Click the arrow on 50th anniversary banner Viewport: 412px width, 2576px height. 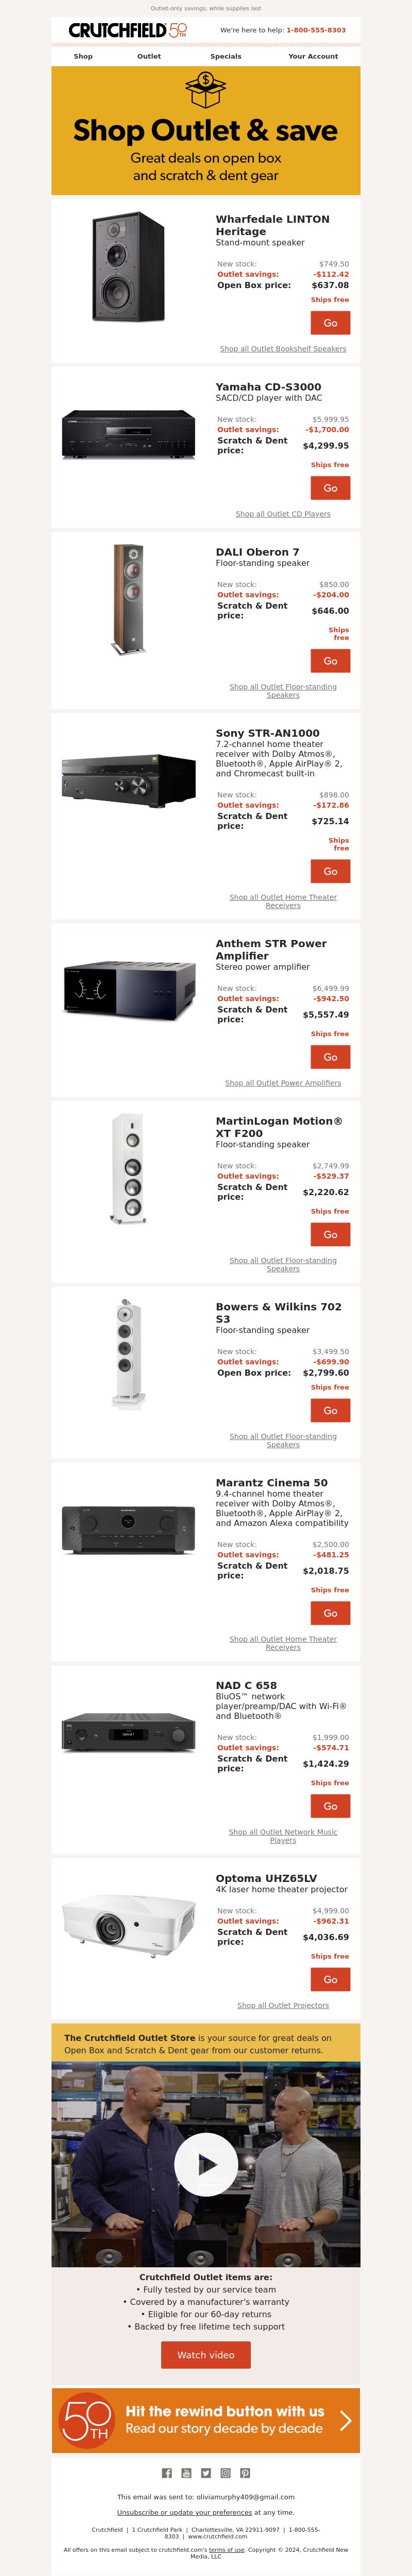pos(345,2420)
